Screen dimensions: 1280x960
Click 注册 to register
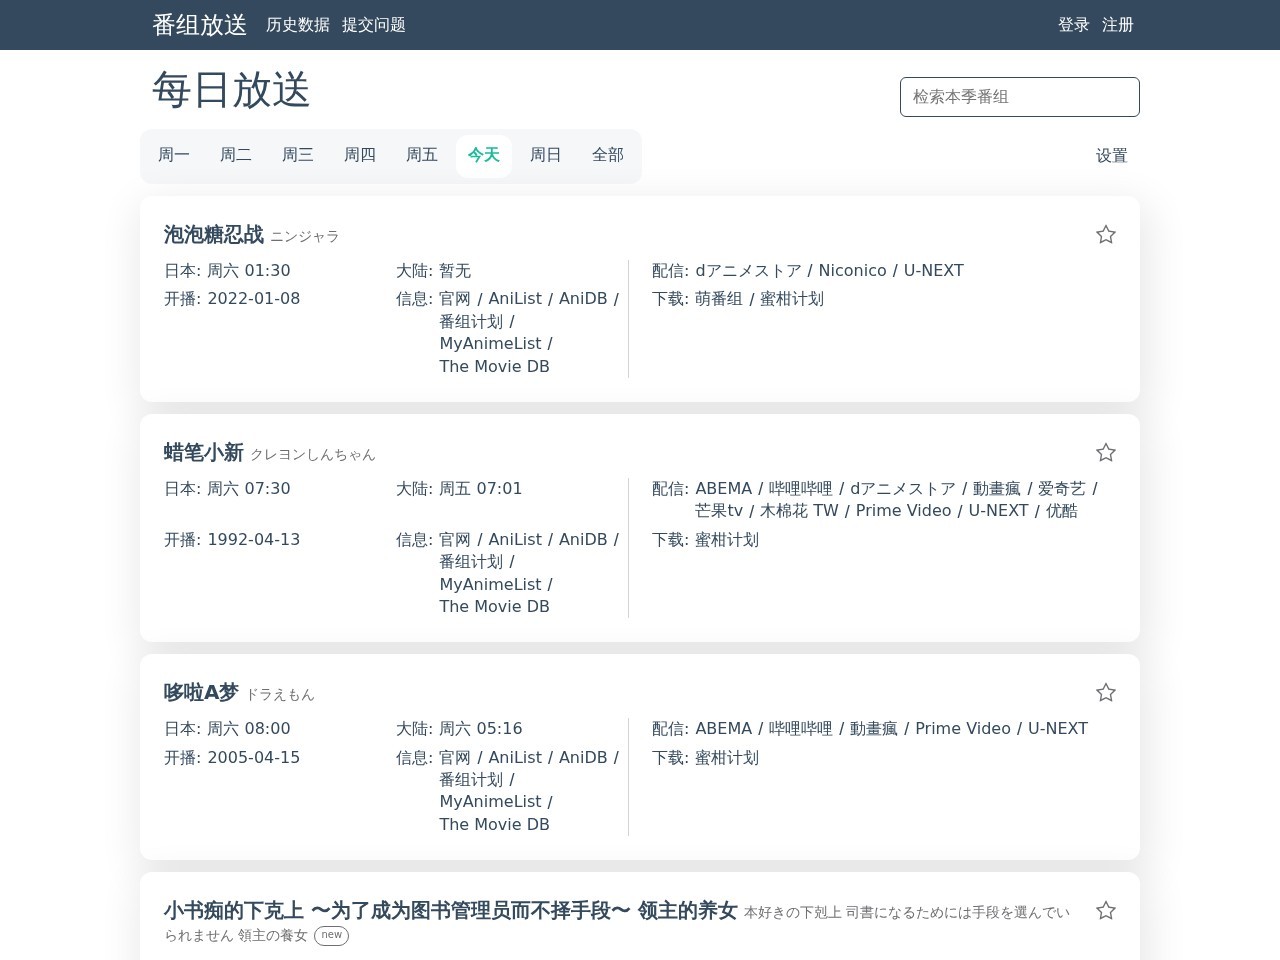point(1117,25)
